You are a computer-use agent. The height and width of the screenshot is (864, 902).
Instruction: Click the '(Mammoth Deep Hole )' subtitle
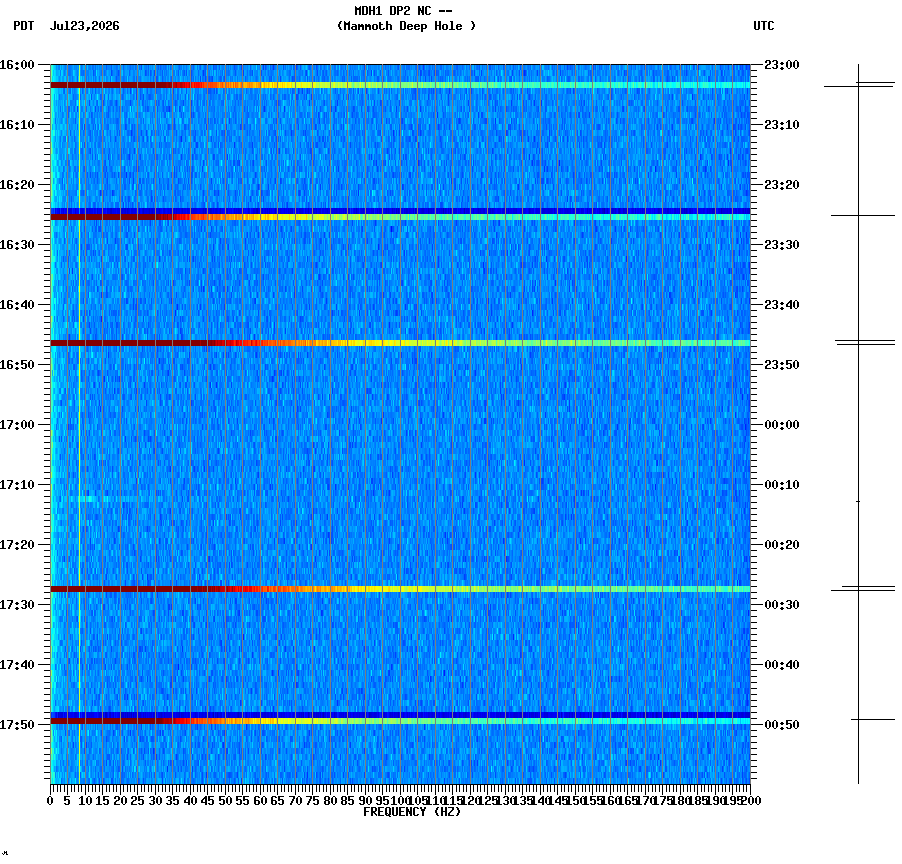click(406, 26)
